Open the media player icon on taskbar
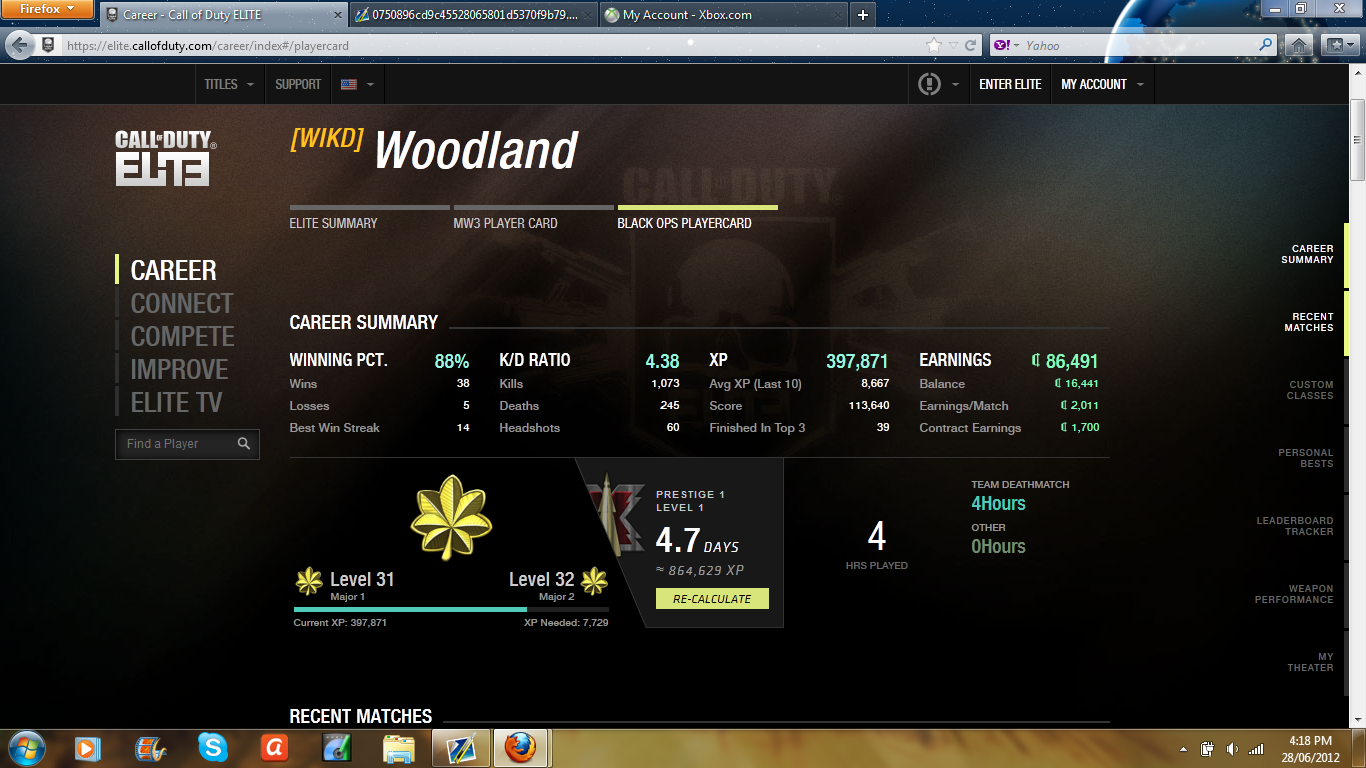Screen dimensions: 1366x768 coord(88,747)
